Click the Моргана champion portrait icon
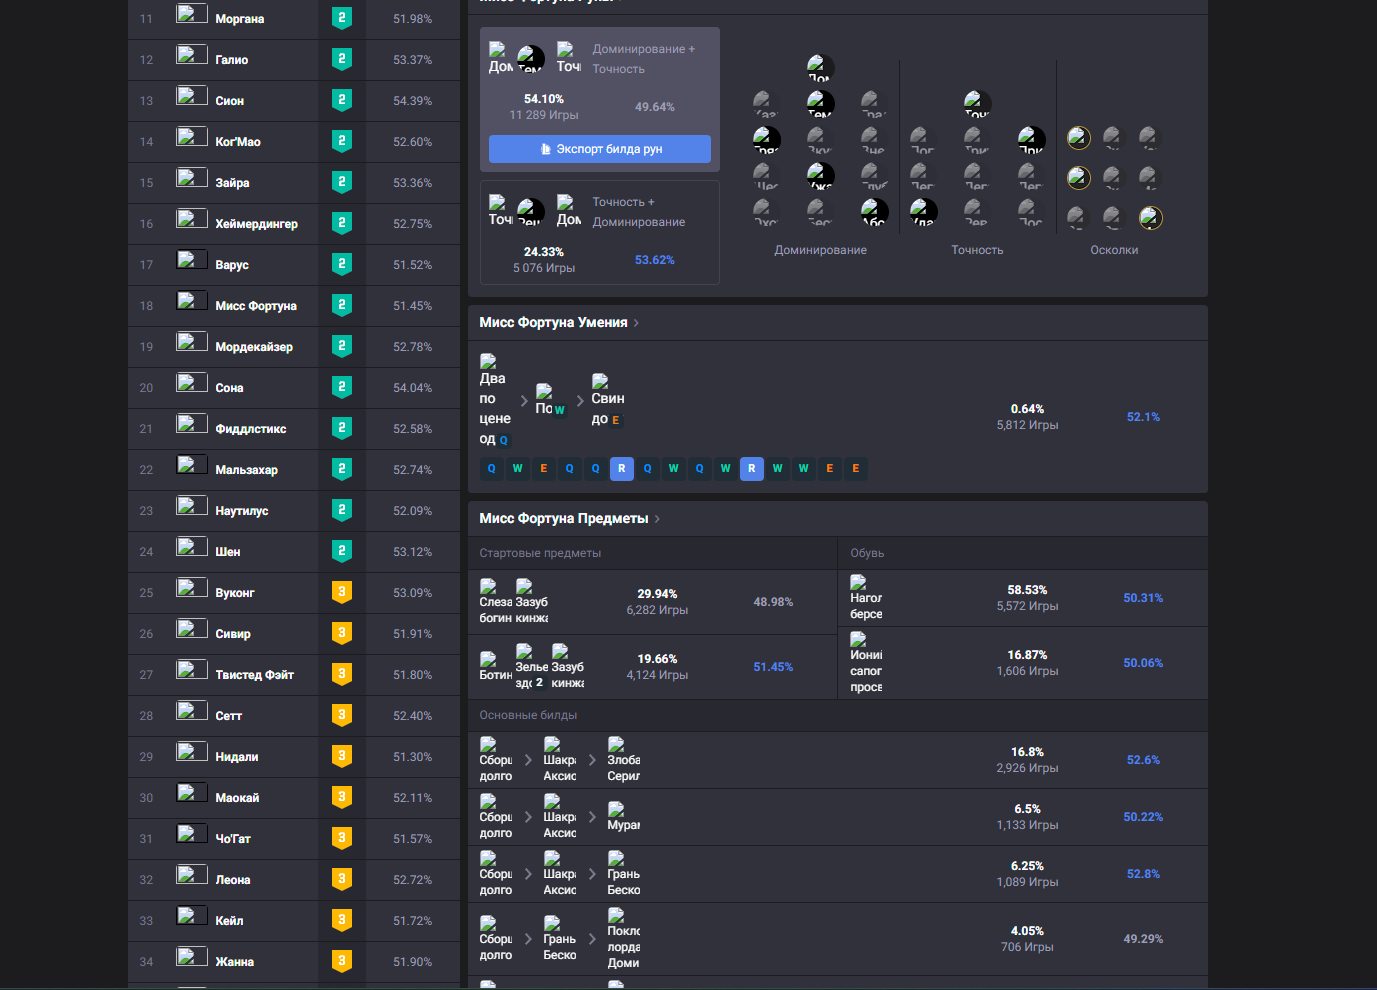This screenshot has width=1377, height=990. point(192,14)
